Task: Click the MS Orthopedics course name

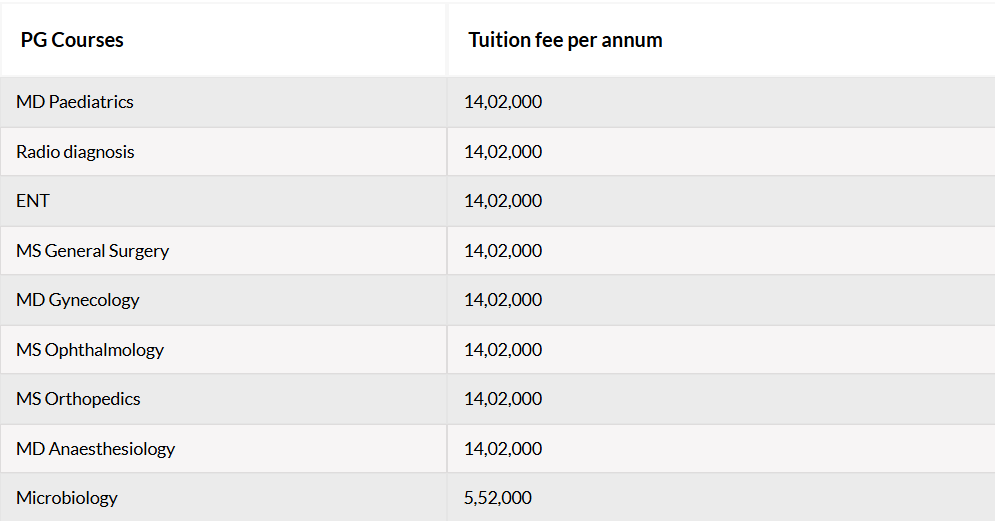Action: tap(78, 399)
